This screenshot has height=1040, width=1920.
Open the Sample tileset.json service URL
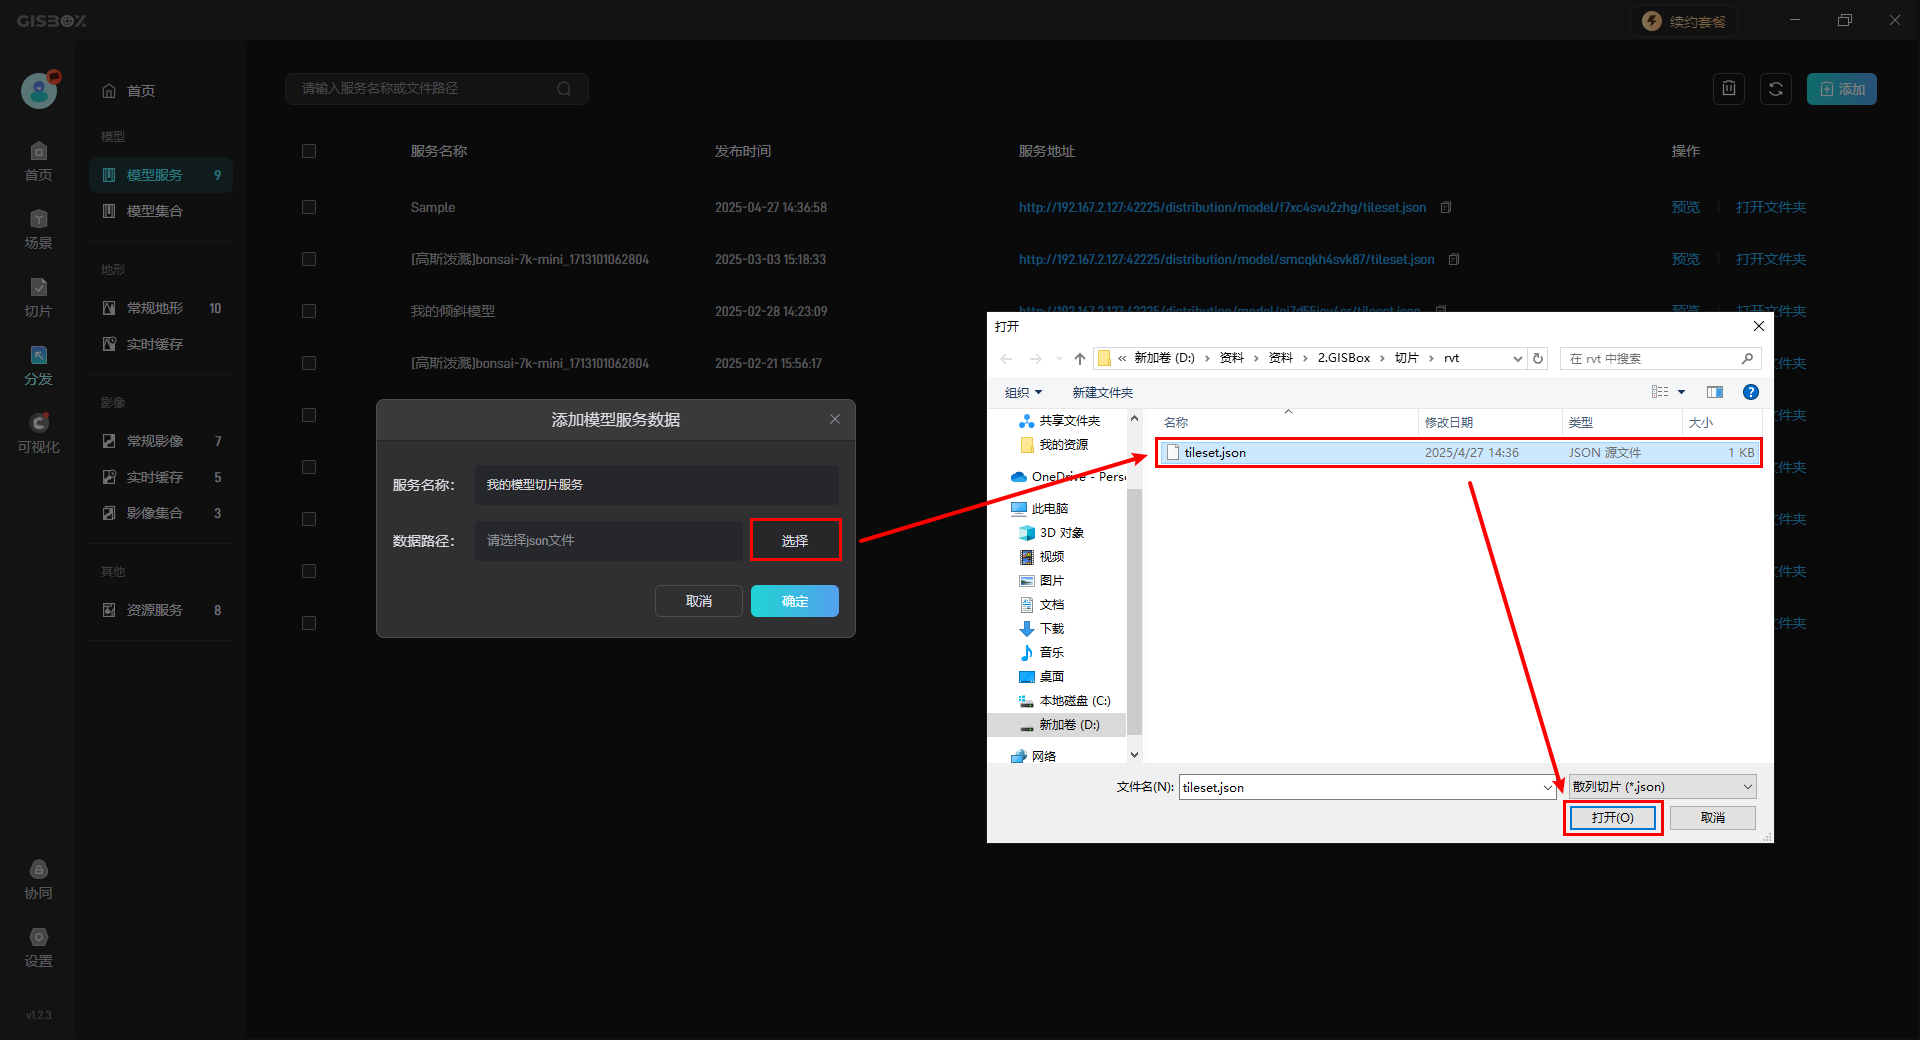click(1222, 207)
